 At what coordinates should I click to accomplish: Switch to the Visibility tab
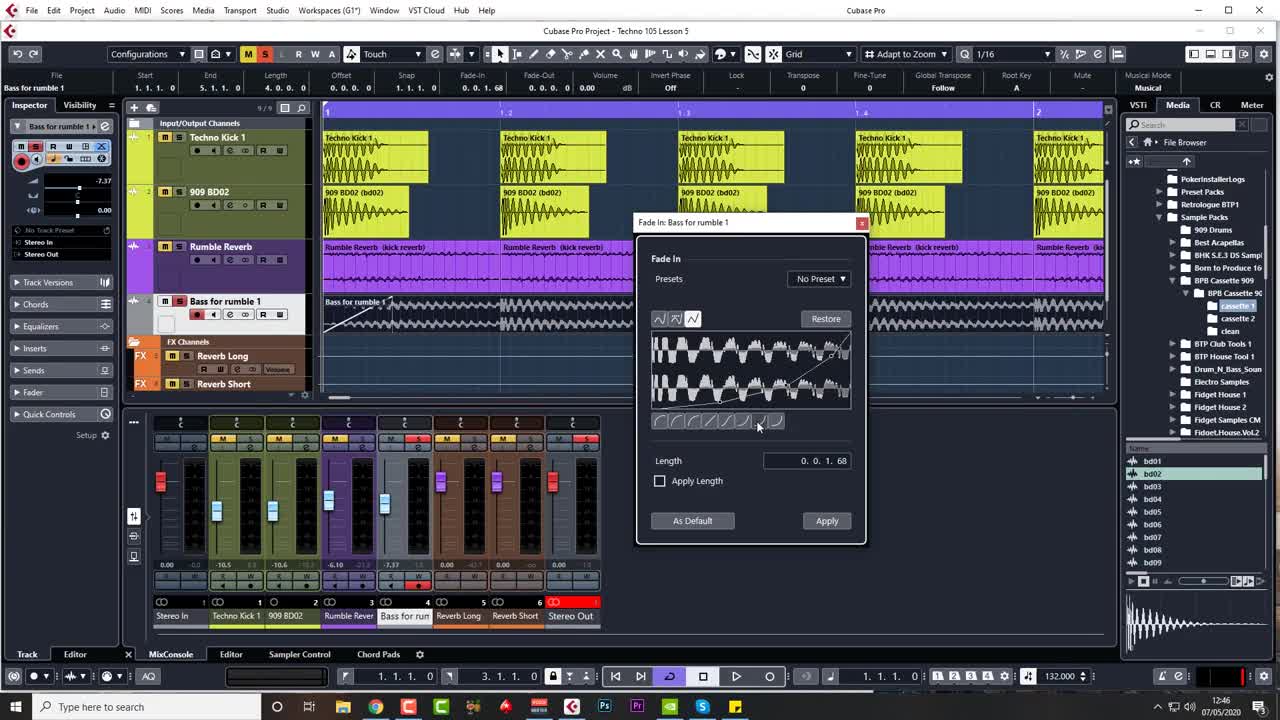coord(80,105)
